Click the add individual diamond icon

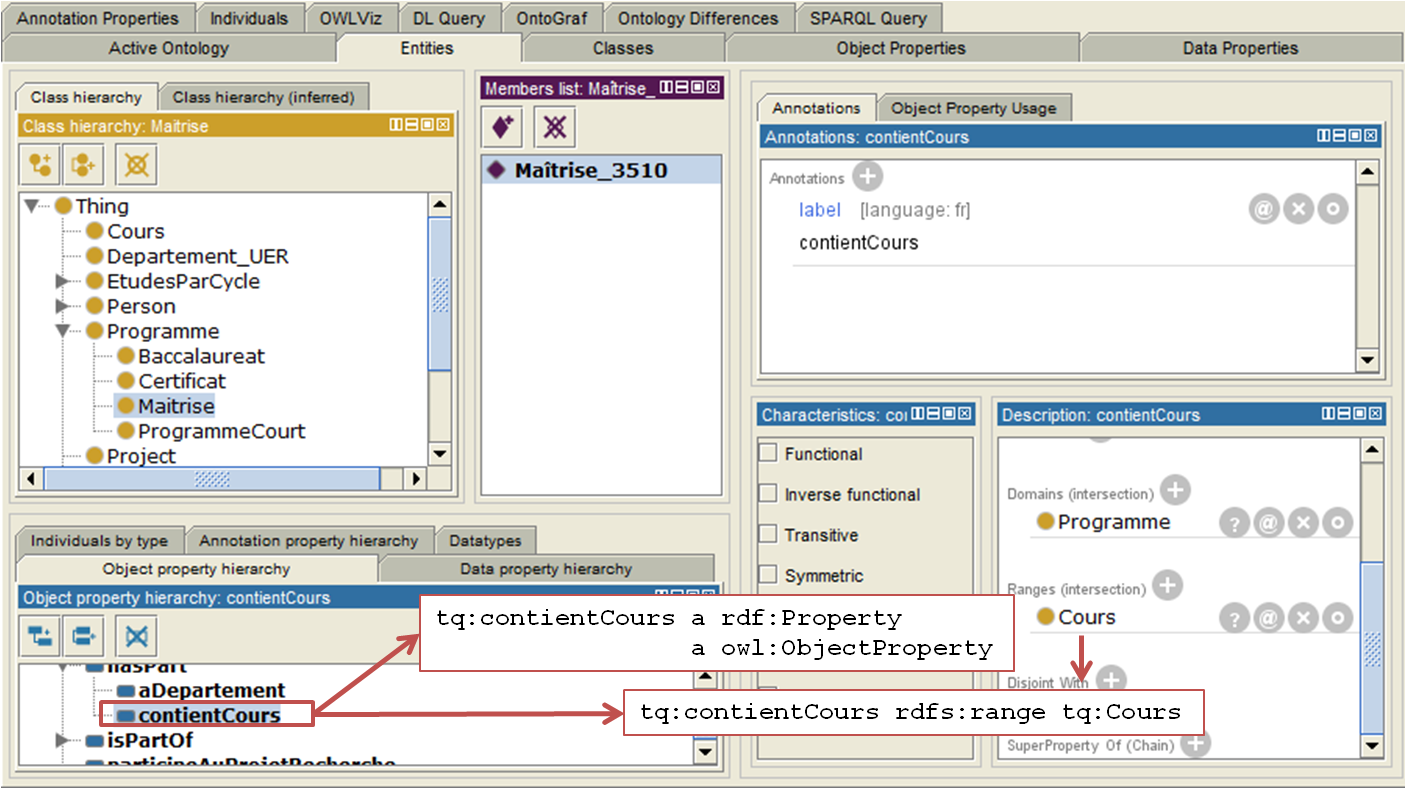(x=504, y=127)
